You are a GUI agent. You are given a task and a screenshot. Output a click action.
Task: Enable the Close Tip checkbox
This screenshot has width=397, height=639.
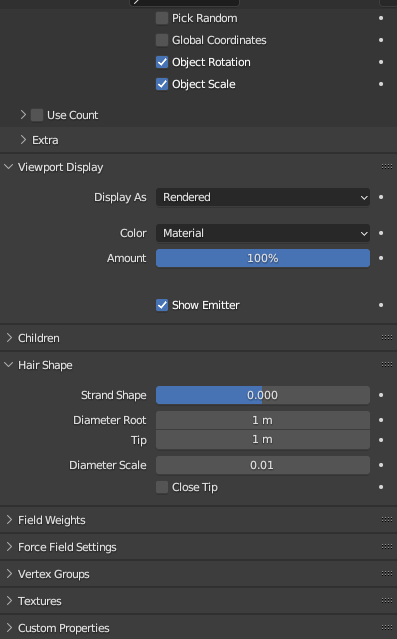[162, 487]
